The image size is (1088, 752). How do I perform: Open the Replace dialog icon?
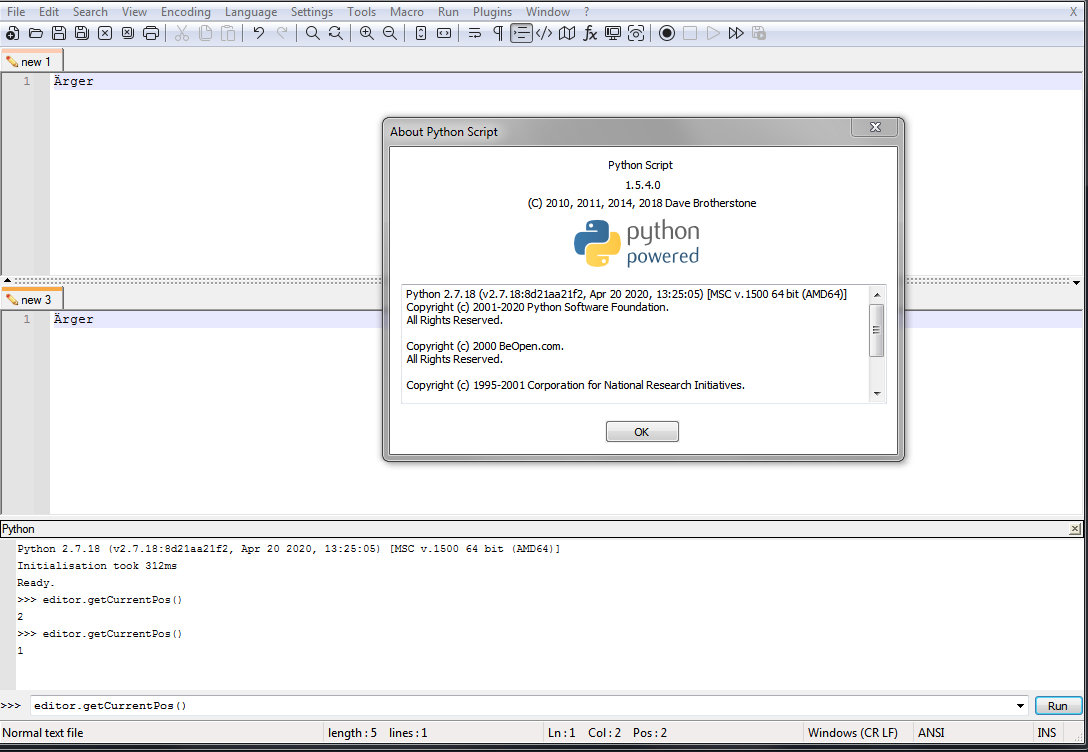click(x=336, y=33)
